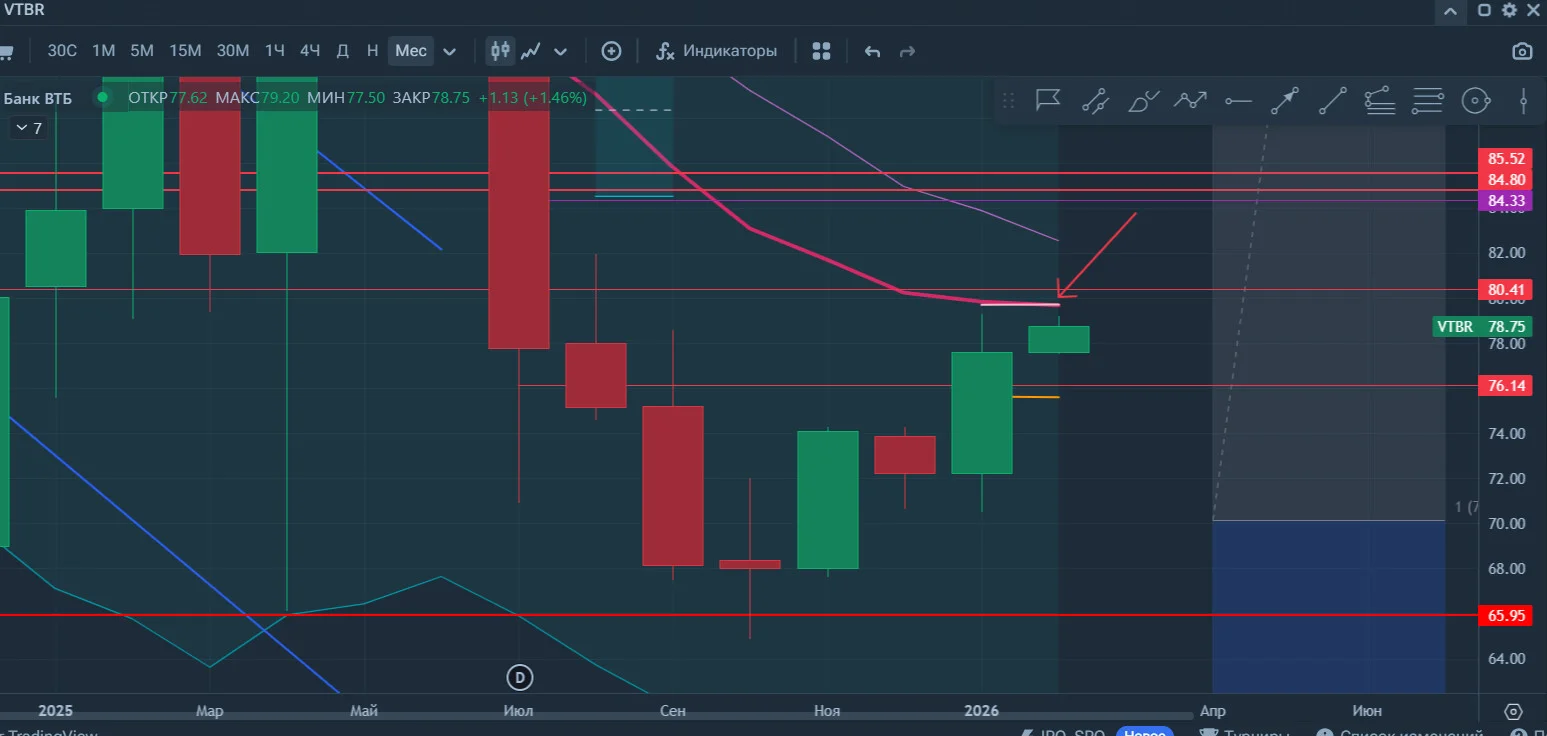Open the chart type dropdown

click(560, 51)
